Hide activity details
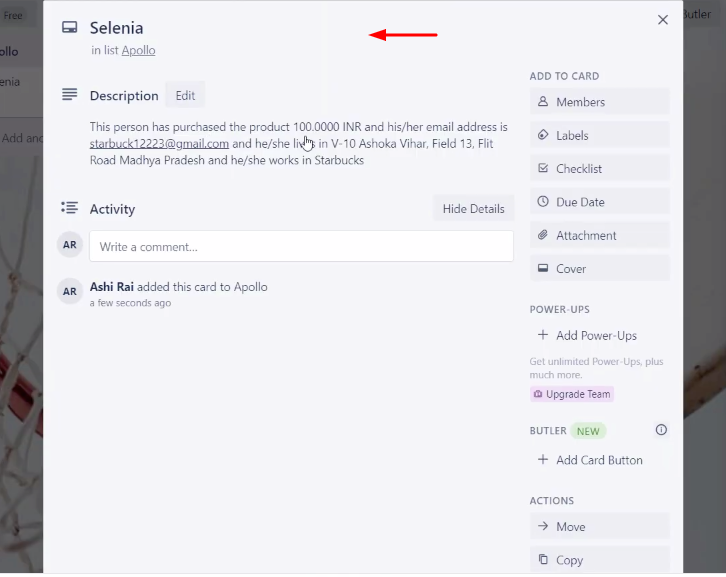The height and width of the screenshot is (577, 726). pos(473,209)
